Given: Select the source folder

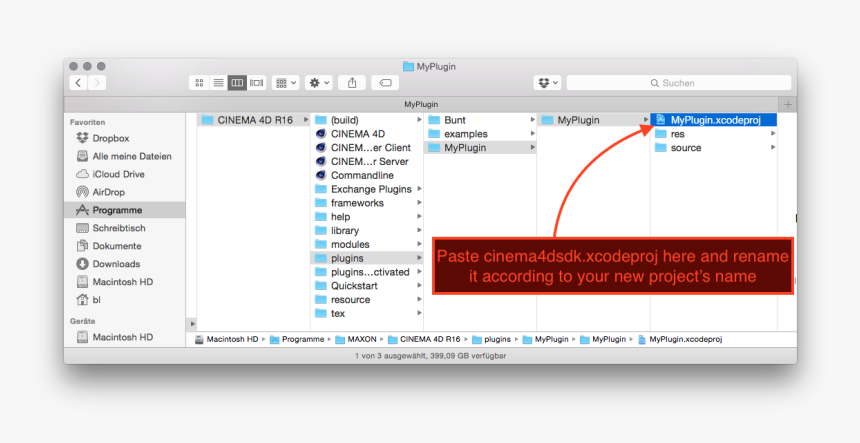Looking at the screenshot, I should pos(714,147).
